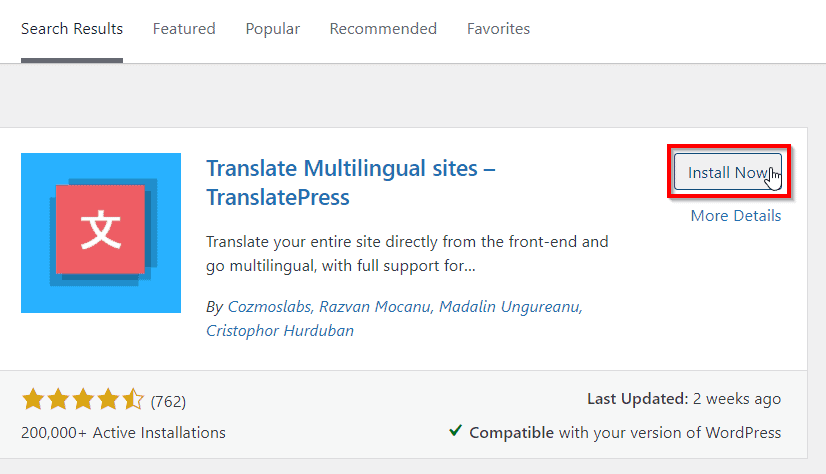Click the plugin description paragraph
Screen dimensions: 826x474
click(x=407, y=253)
